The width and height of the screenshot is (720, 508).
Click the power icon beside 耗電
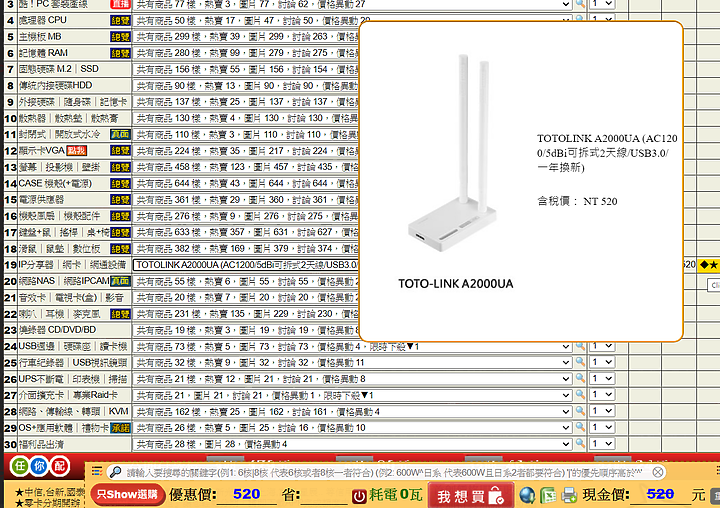pos(359,496)
